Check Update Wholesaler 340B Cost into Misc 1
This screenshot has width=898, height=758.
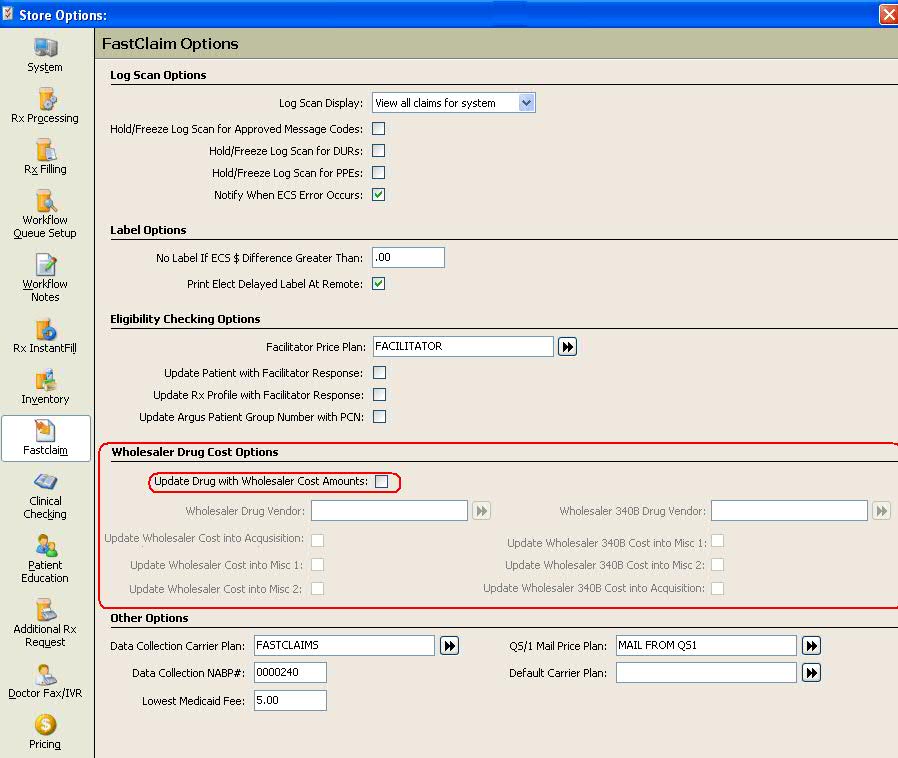pos(717,541)
